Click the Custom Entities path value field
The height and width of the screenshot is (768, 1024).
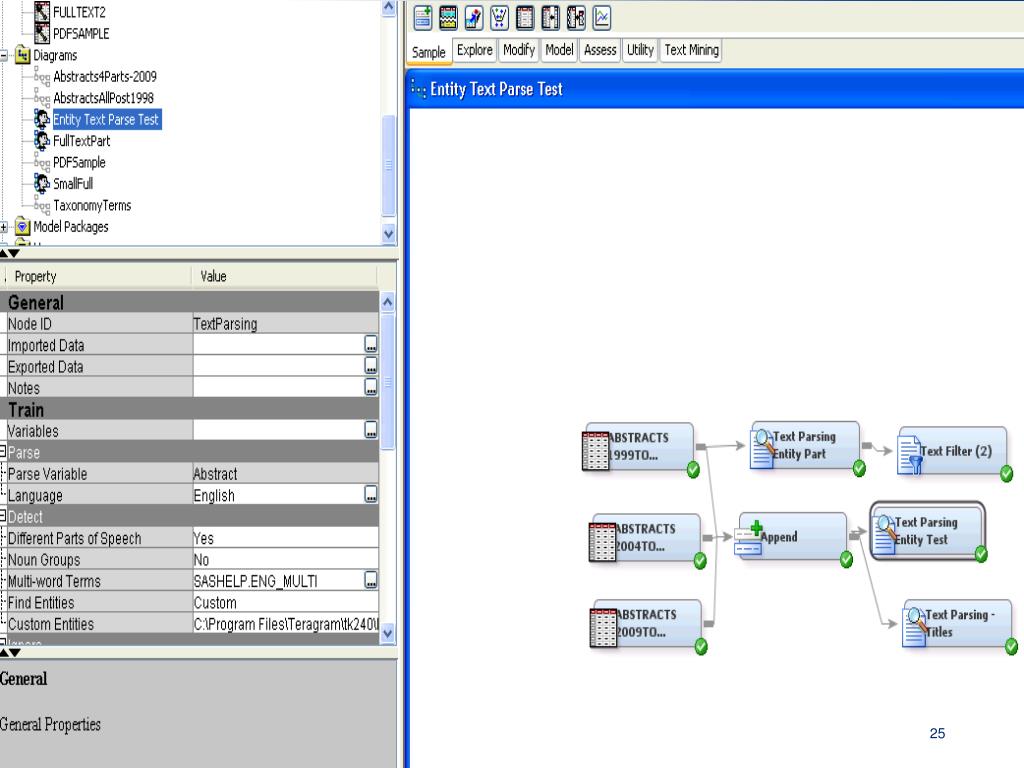coord(285,624)
